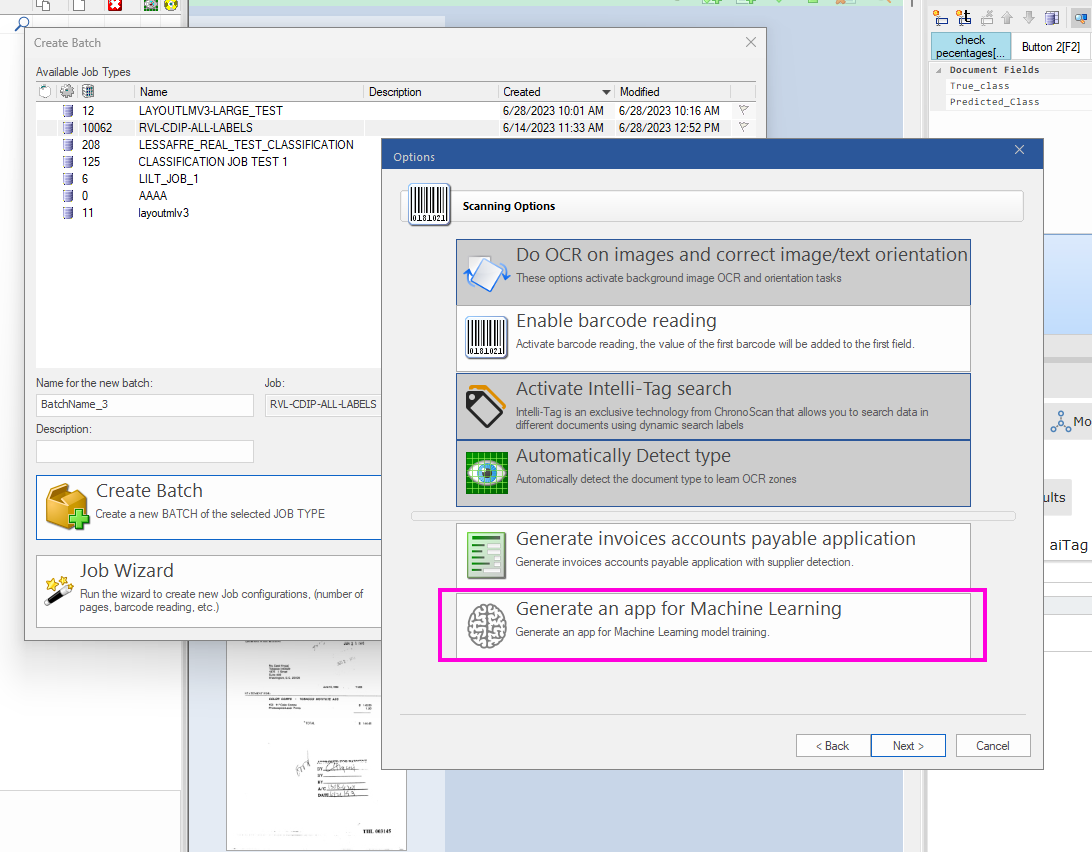Click the database grid icon in the job list header
The width and height of the screenshot is (1092, 852).
coord(88,91)
